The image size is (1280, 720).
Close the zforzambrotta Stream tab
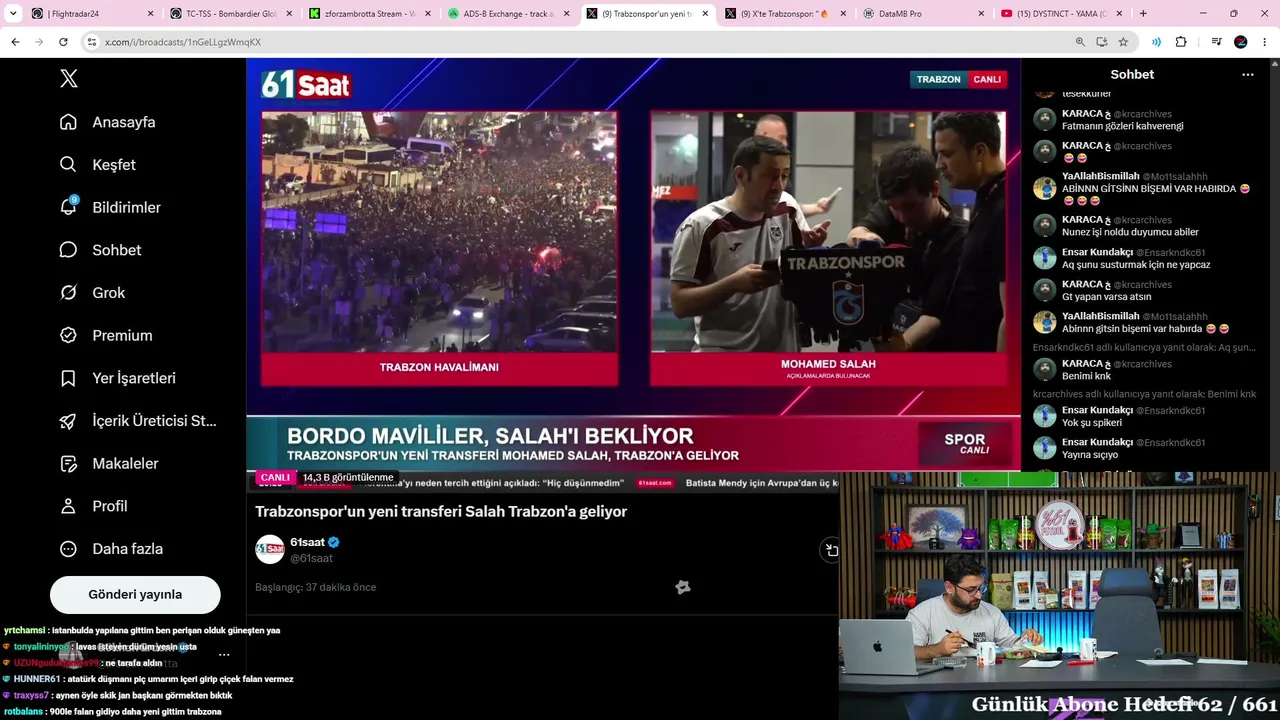point(427,14)
